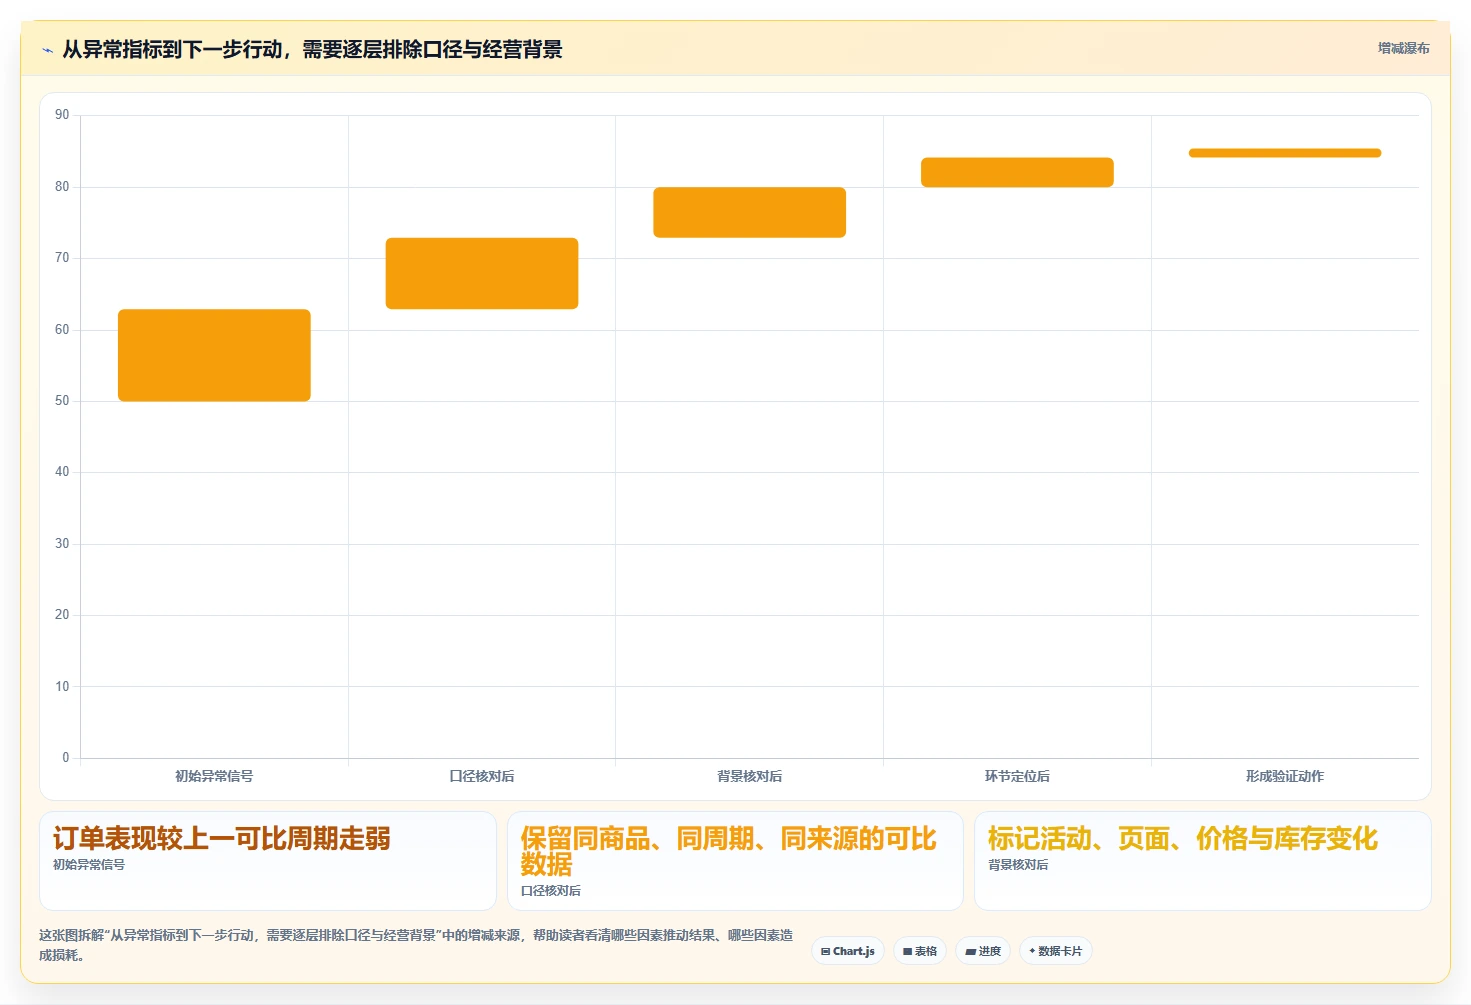Click the 增减瀑布 label in the header

pos(1403,48)
